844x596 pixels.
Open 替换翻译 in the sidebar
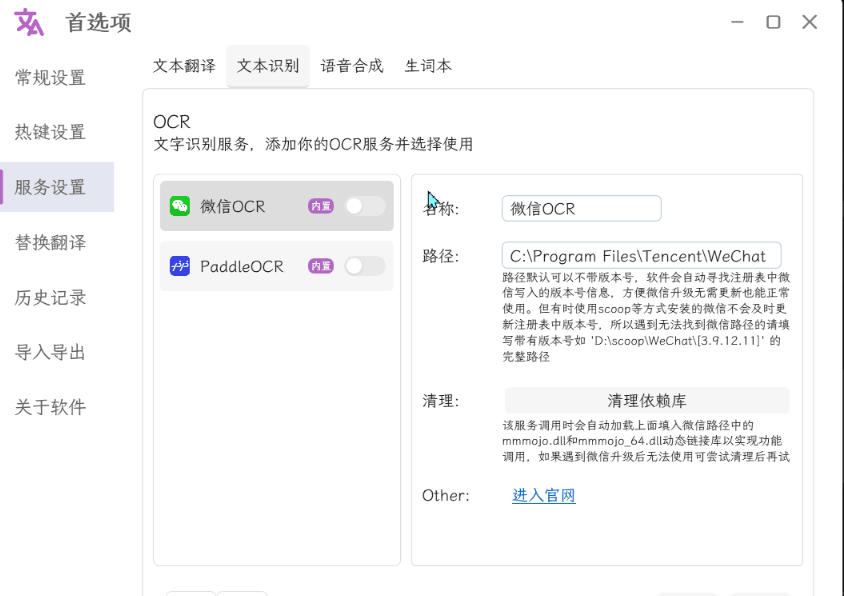point(50,242)
